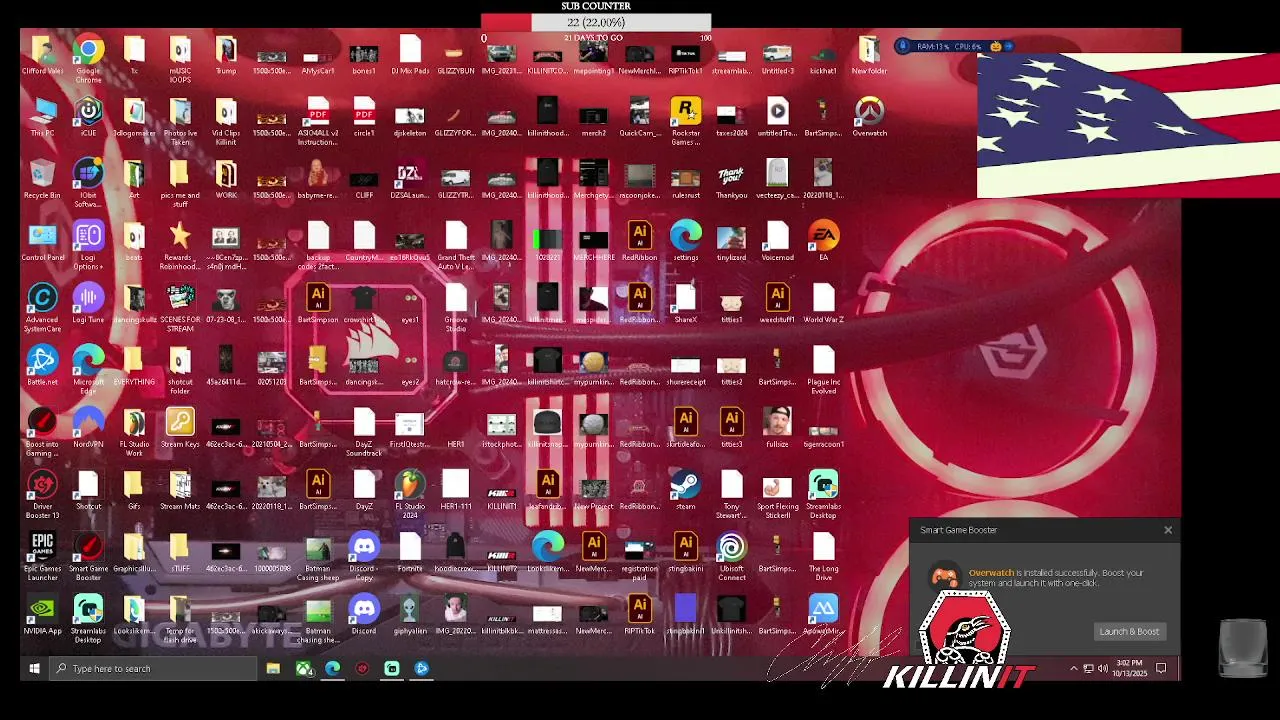Open the World War Z file
The width and height of the screenshot is (1280, 720).
823,303
